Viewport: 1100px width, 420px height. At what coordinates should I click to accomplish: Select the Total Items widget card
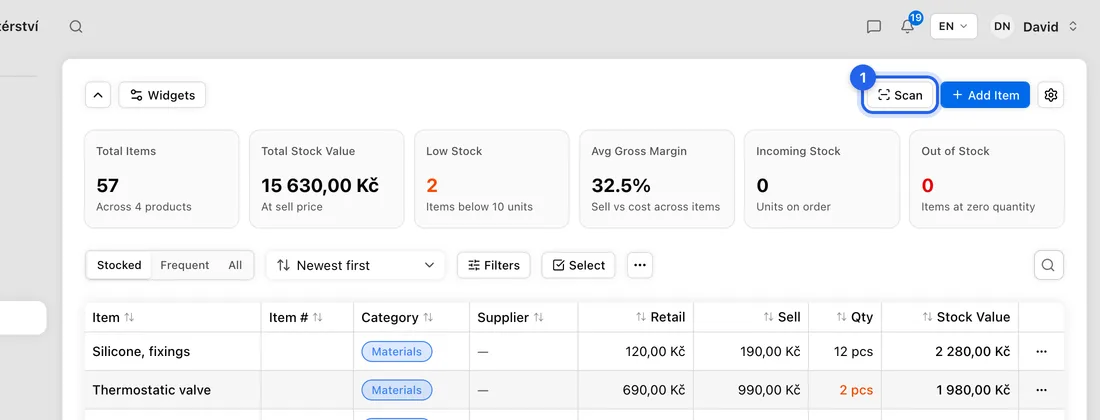tap(162, 179)
